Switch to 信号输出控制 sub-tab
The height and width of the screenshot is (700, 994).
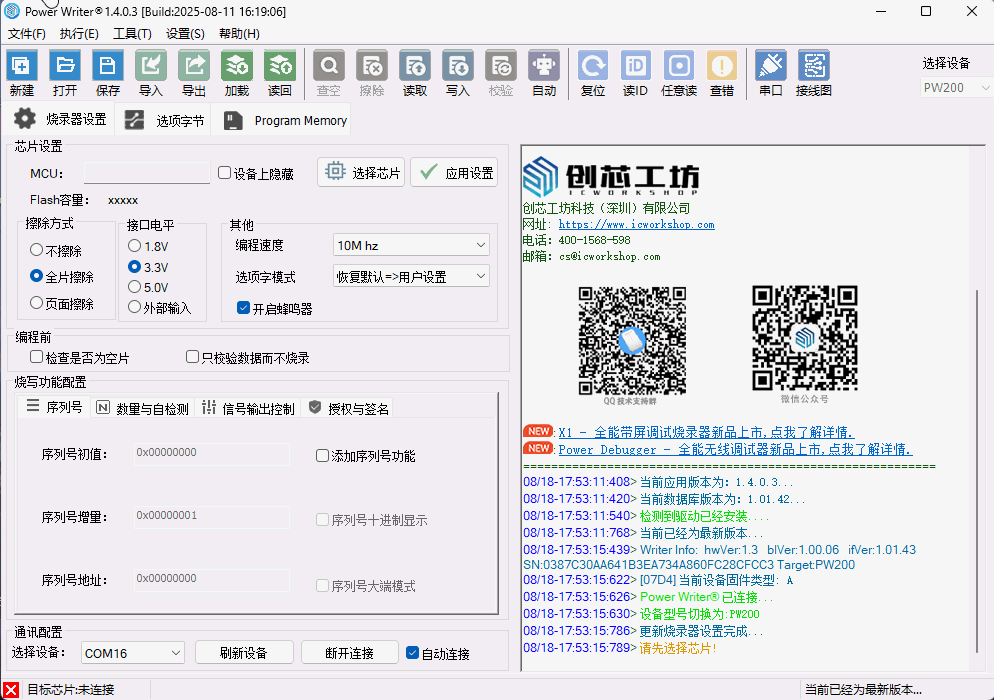point(248,408)
